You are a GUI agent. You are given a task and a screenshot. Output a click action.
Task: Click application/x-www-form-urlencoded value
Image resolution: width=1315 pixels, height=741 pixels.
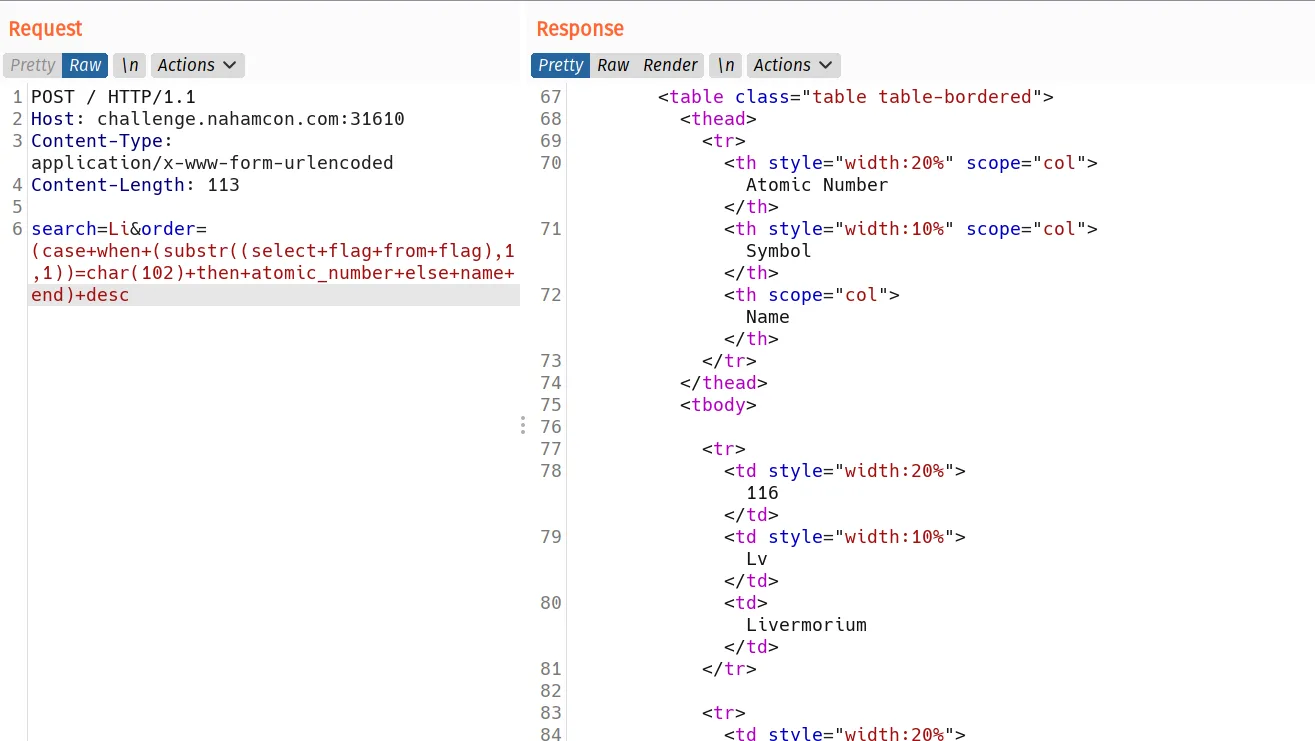coord(212,163)
